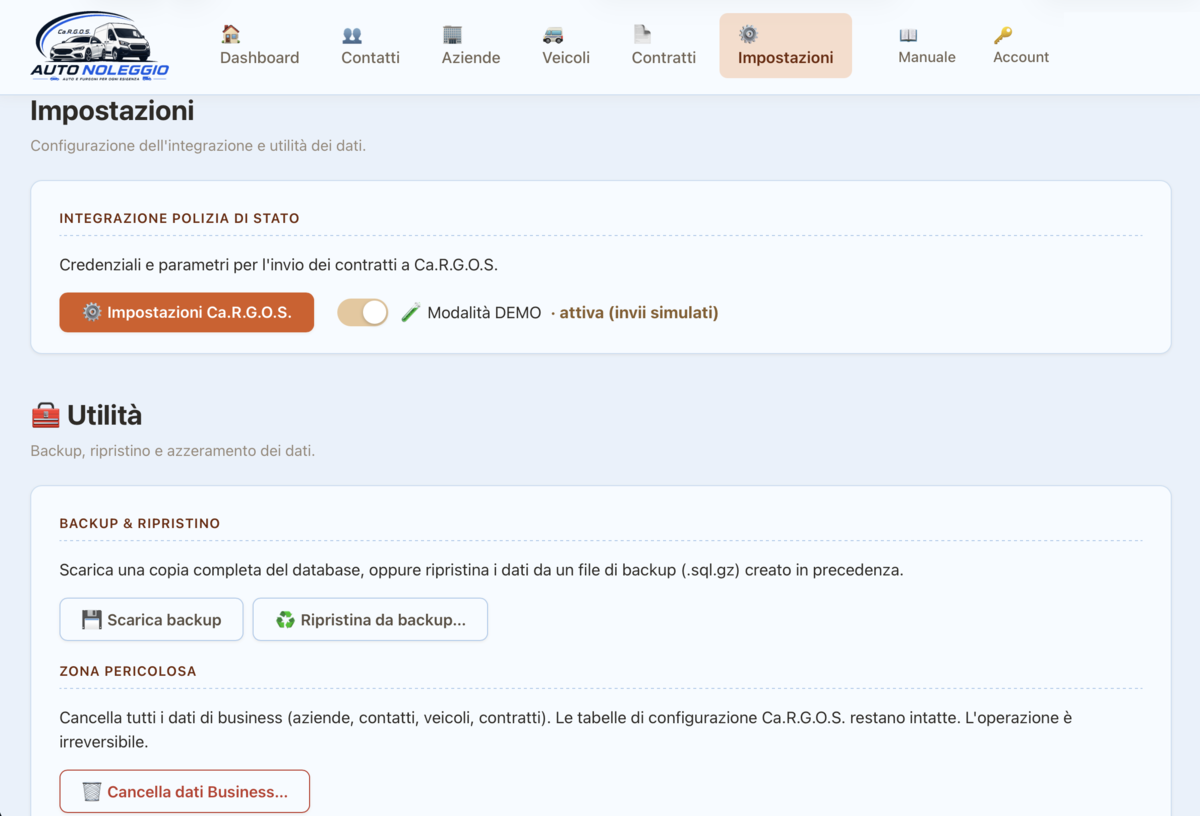1200x816 pixels.
Task: Click the floppy disk icon in Scarica backup
Action: point(92,620)
